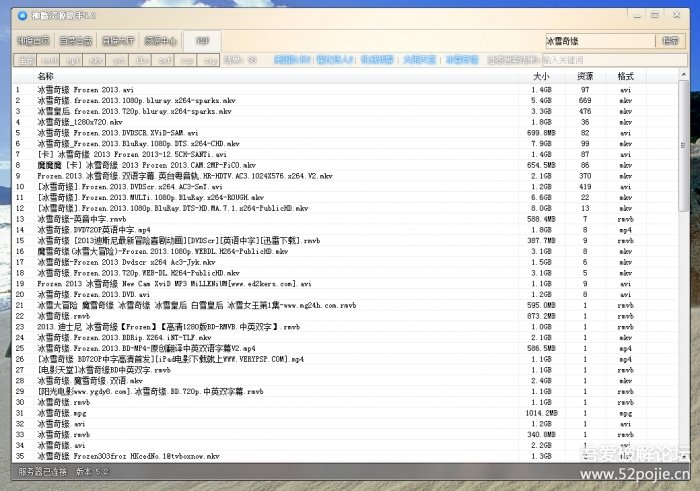The width and height of the screenshot is (700, 491).
Task: Select the Dvdscr x264 Ac3-Jyk.mkv row
Action: pos(345,262)
